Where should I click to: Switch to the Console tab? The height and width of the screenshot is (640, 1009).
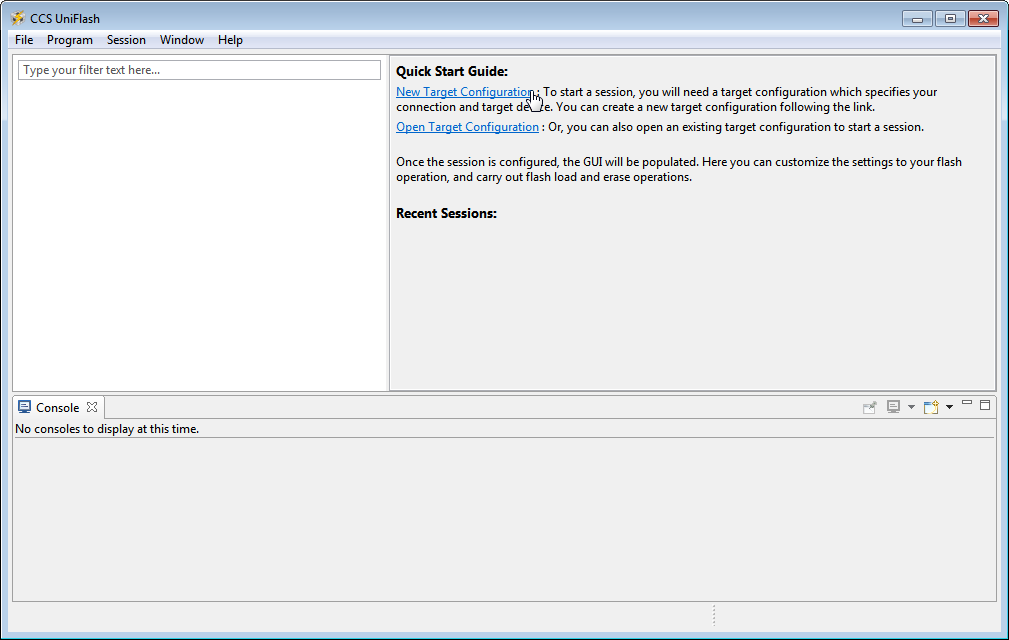(55, 406)
